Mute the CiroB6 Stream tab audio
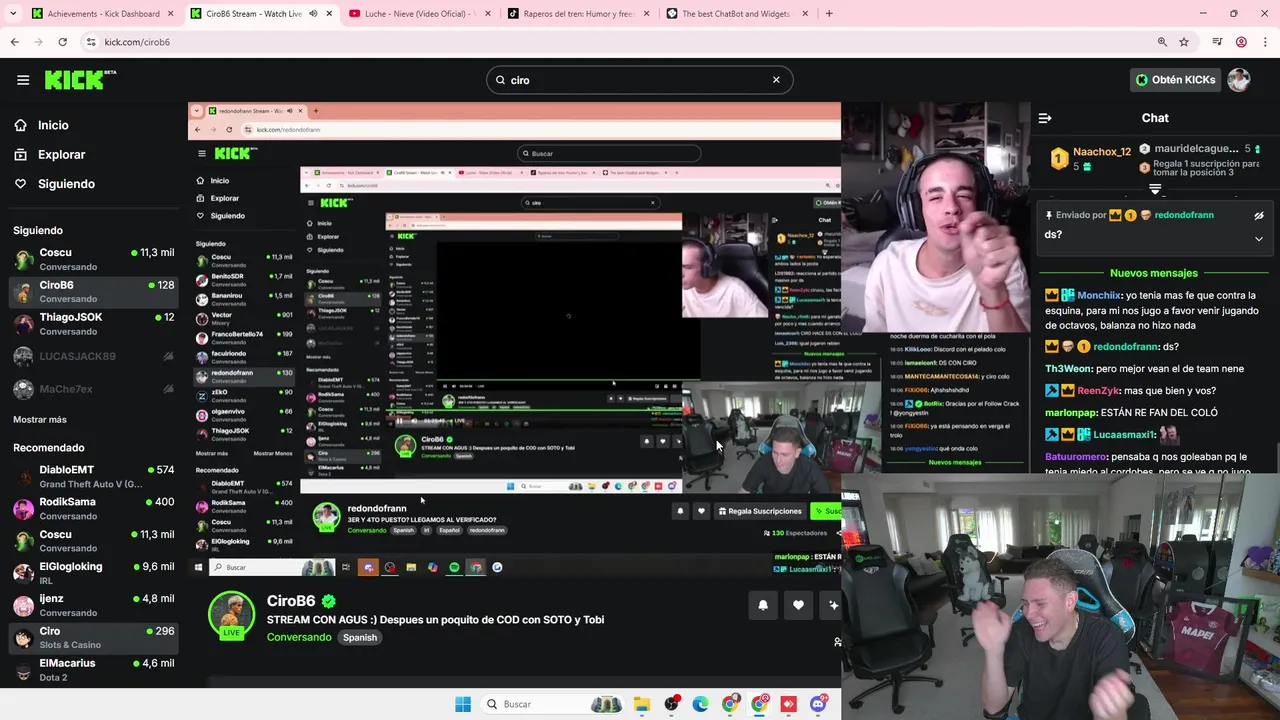This screenshot has height=720, width=1280. point(314,14)
